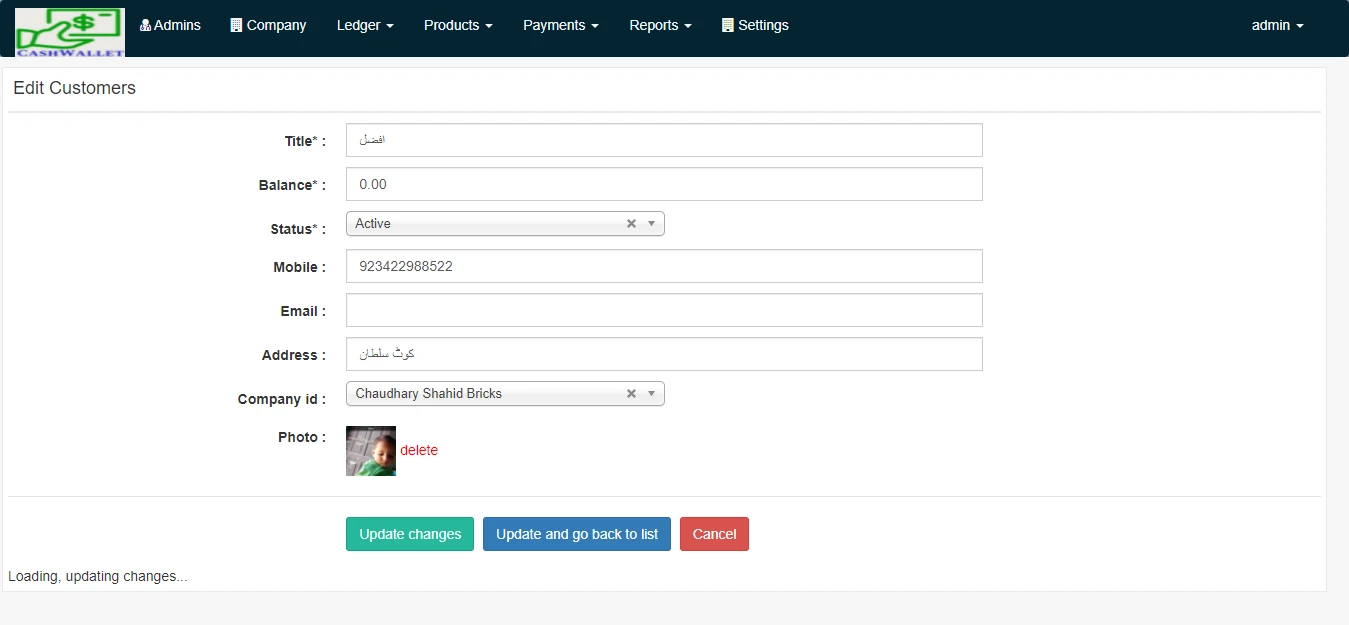
Task: Click into the Mobile number field
Action: (664, 266)
